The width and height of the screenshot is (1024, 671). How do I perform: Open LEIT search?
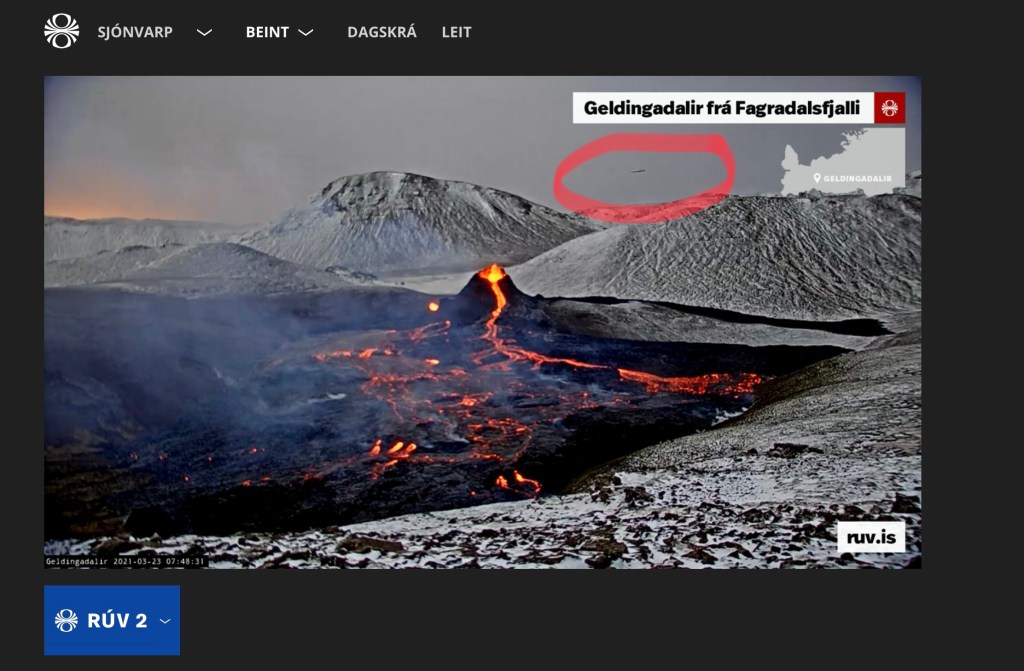pyautogui.click(x=456, y=32)
